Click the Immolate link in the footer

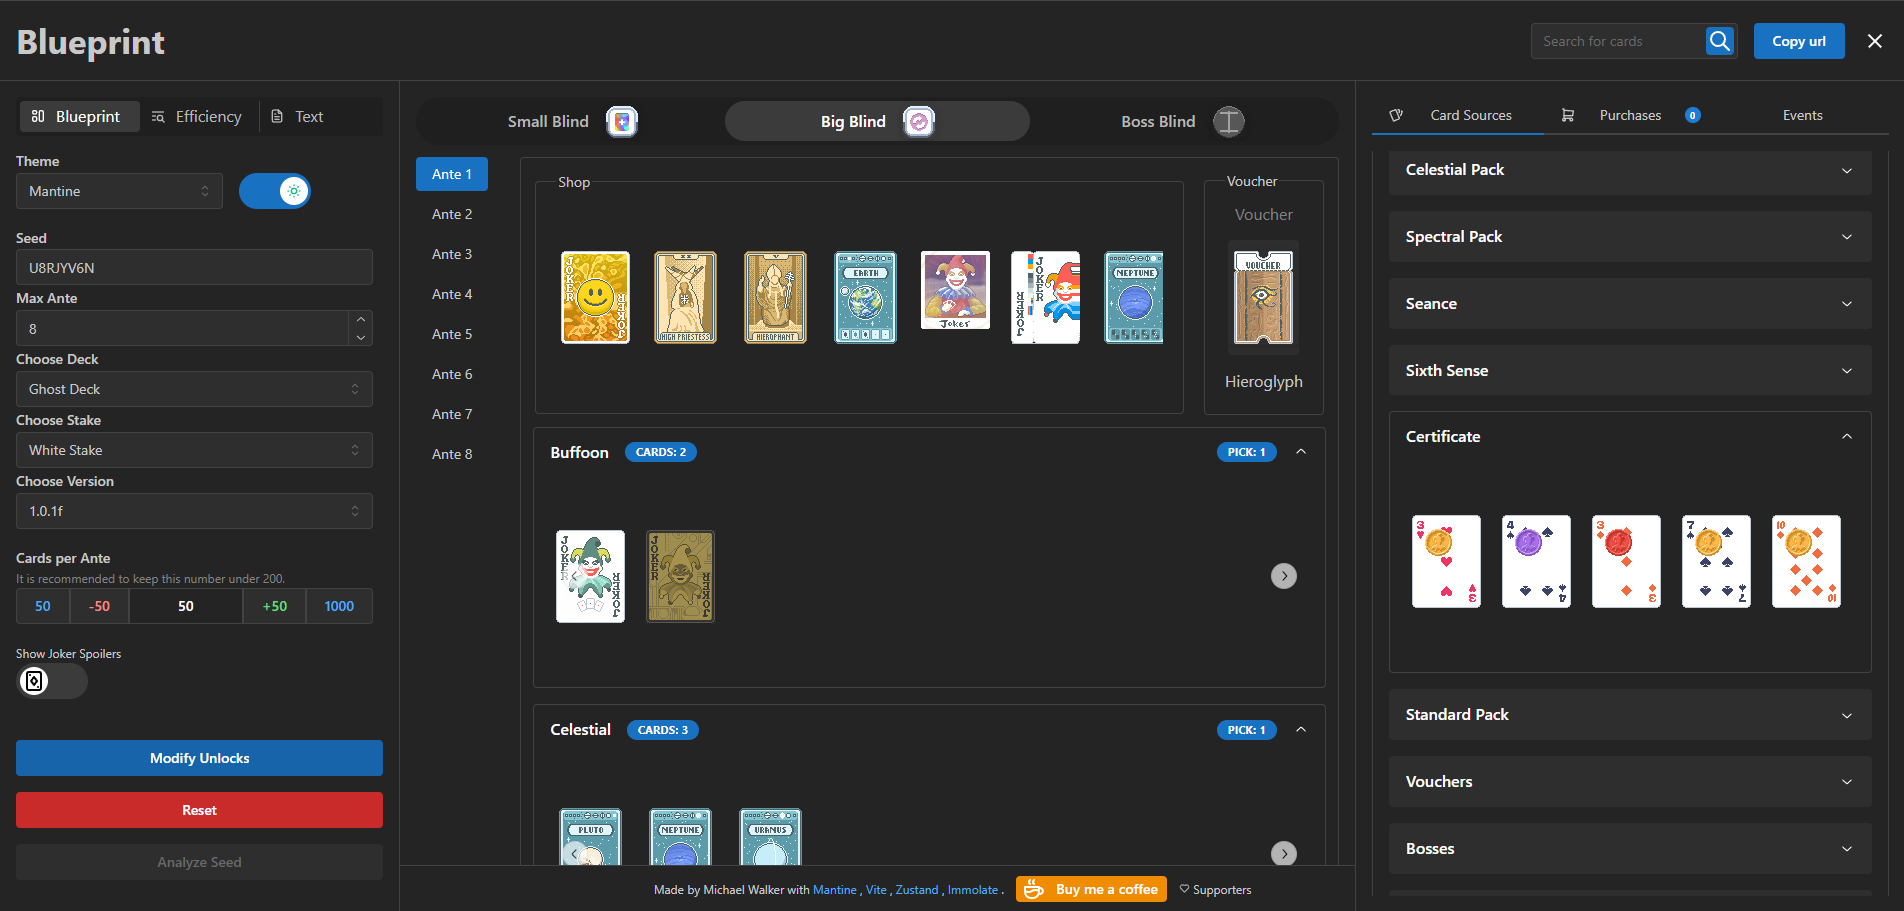tap(971, 889)
